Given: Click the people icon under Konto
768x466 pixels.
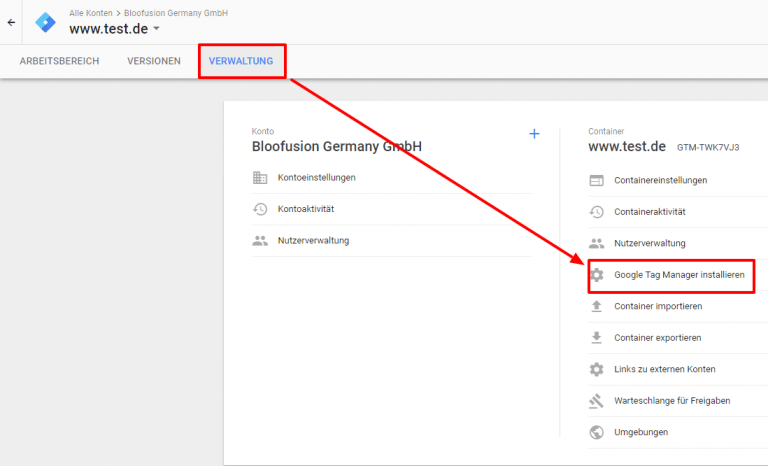Looking at the screenshot, I should [260, 241].
